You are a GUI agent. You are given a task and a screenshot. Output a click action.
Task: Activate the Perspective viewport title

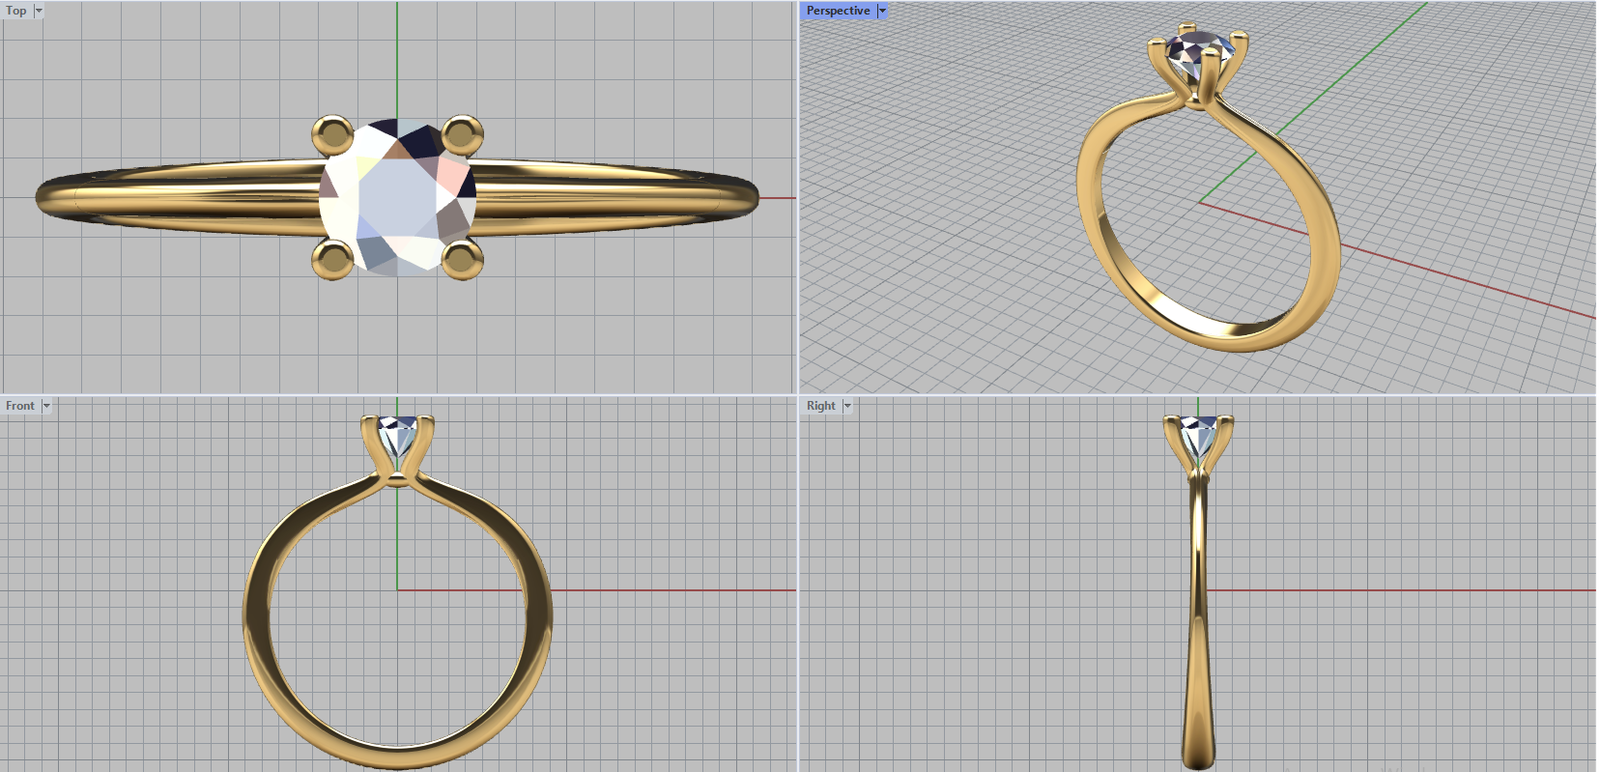point(838,11)
